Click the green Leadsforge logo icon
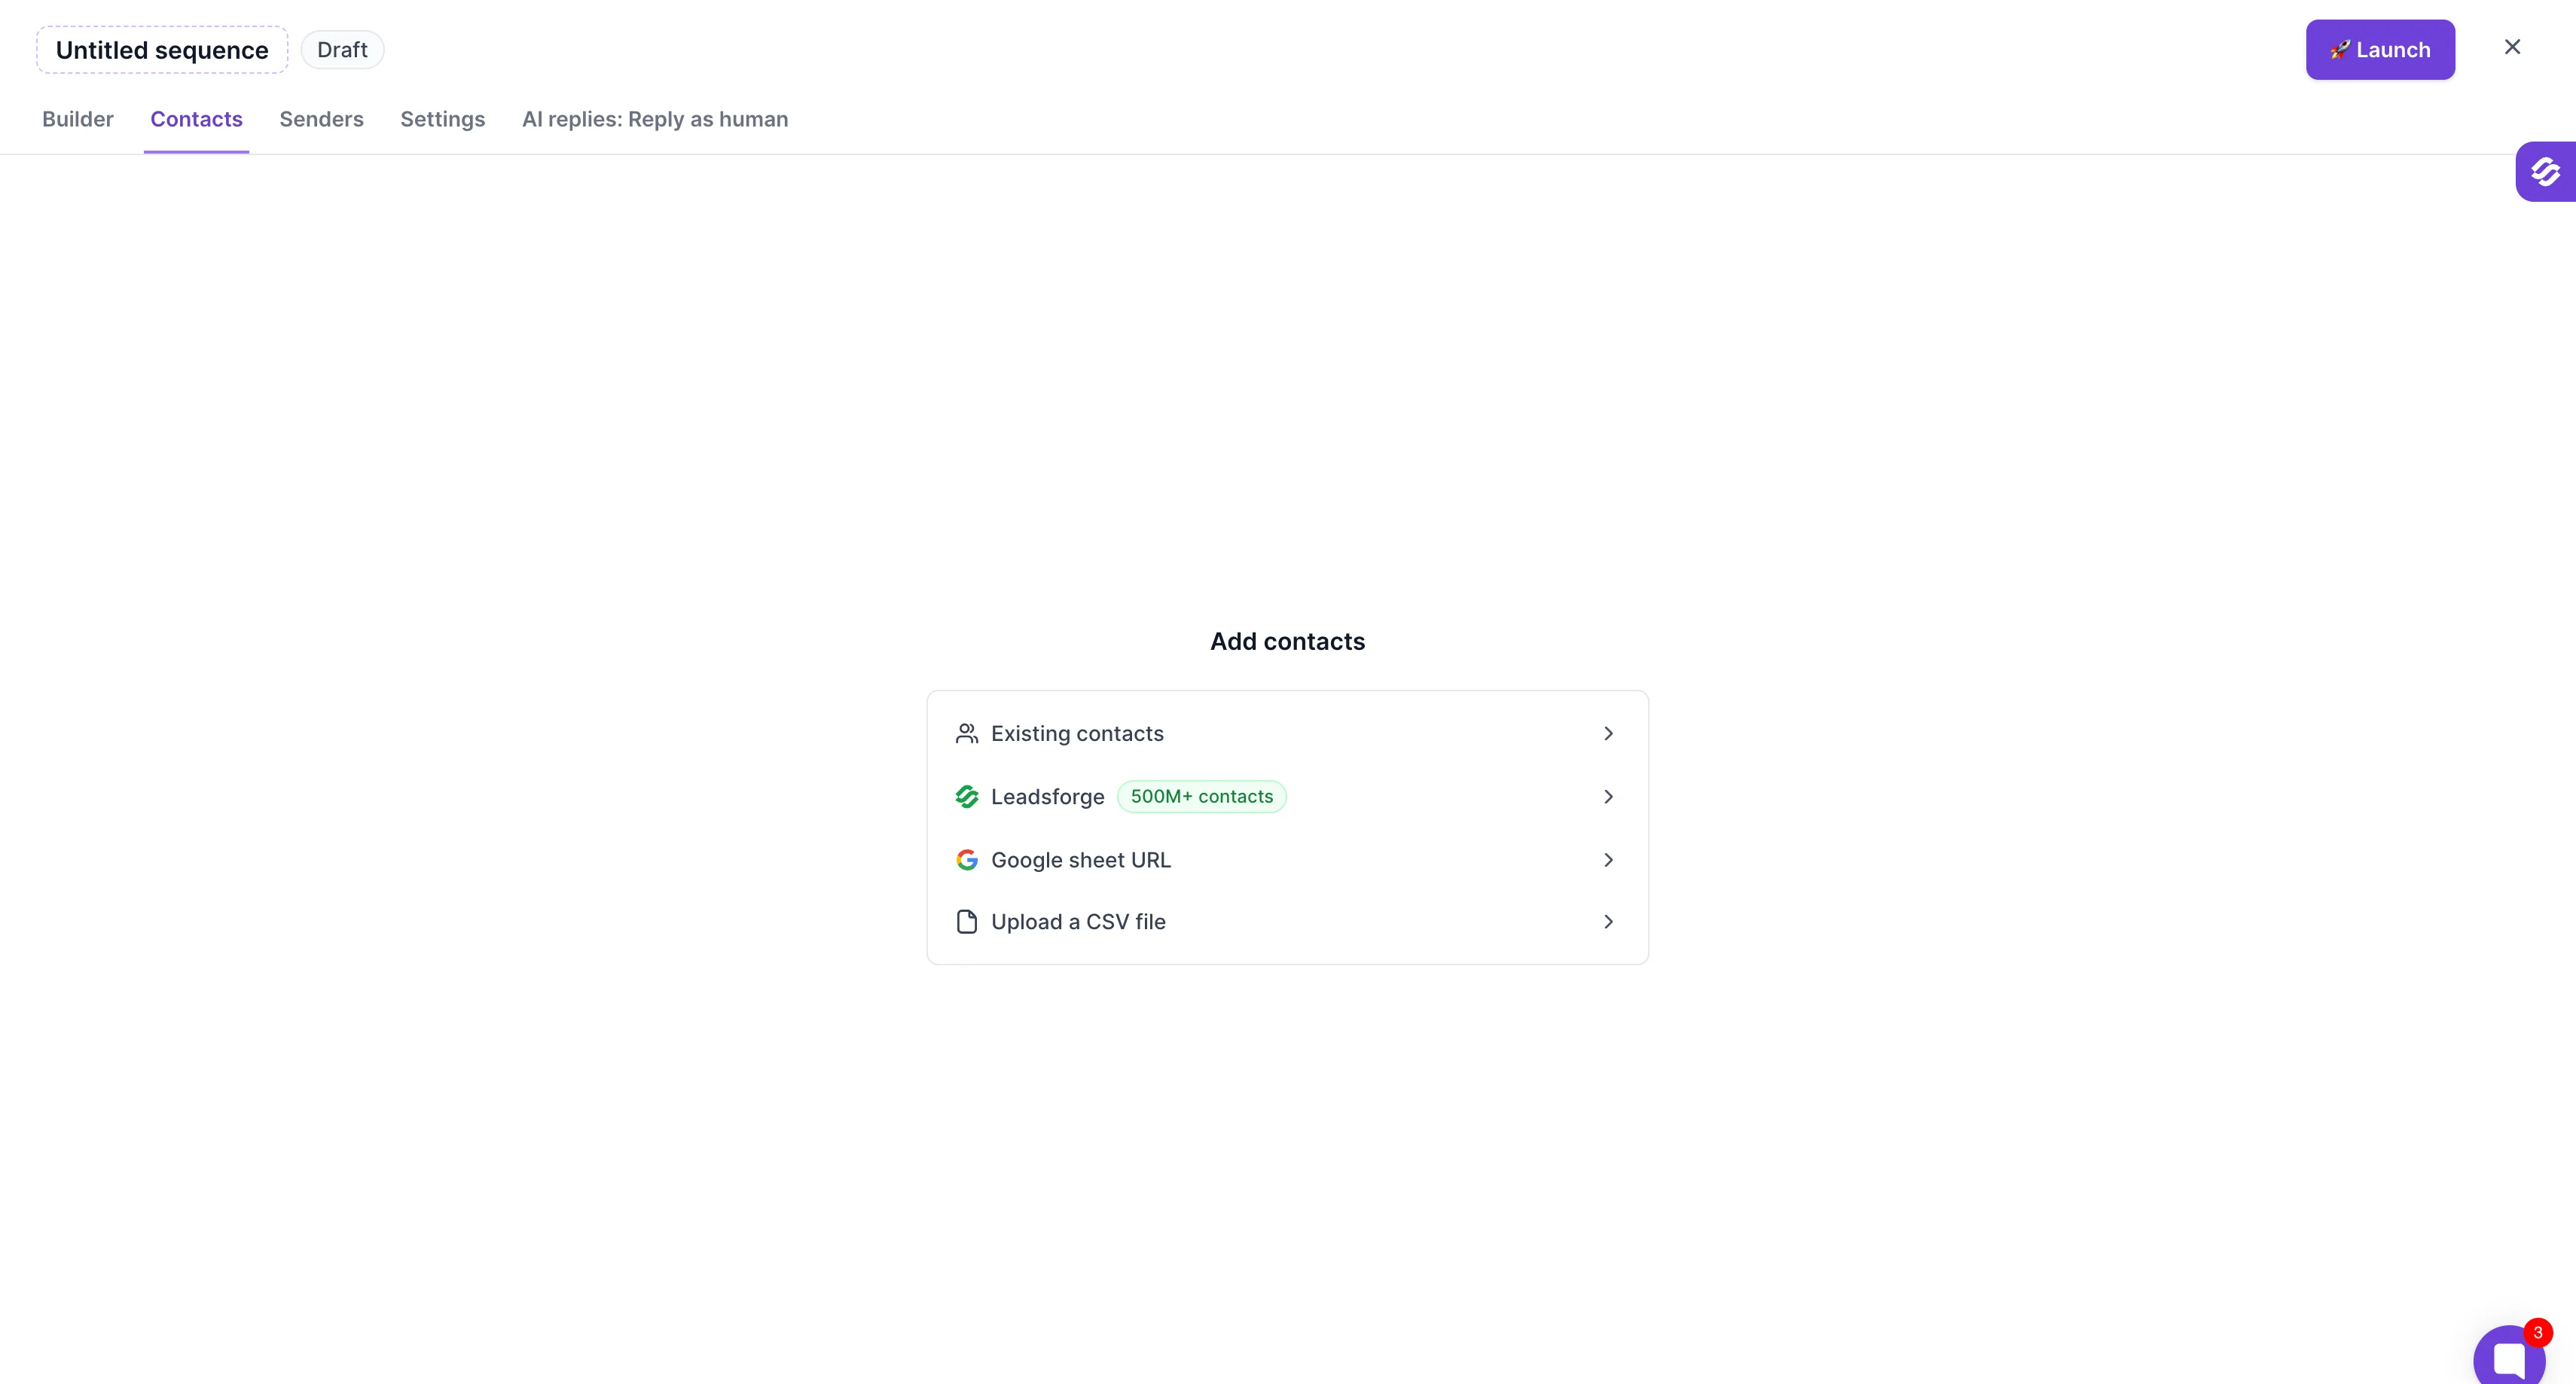The width and height of the screenshot is (2576, 1384). pyautogui.click(x=966, y=796)
